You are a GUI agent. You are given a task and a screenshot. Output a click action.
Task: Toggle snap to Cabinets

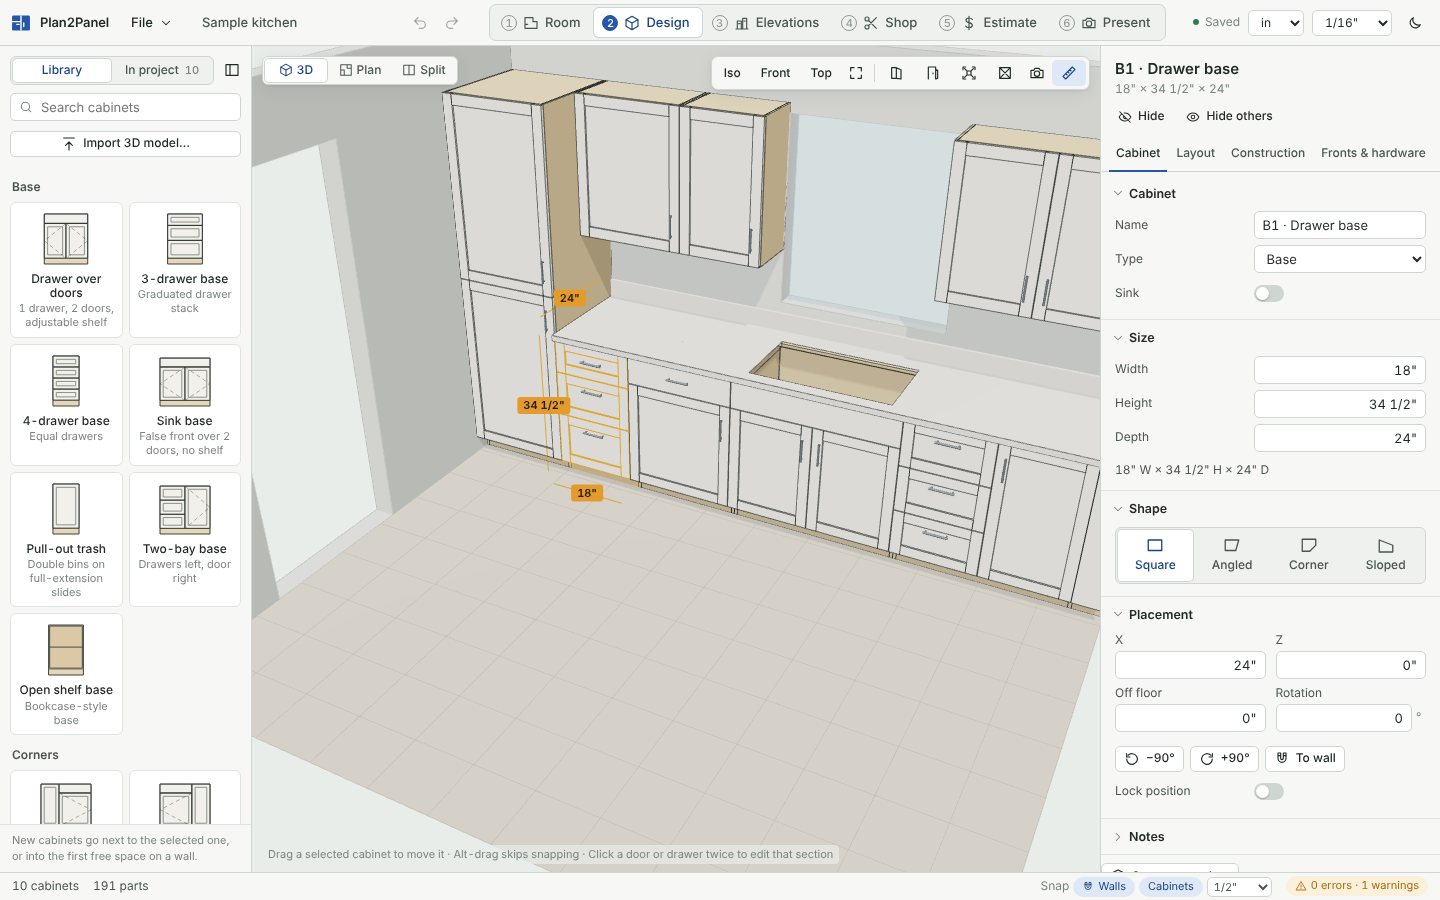[x=1170, y=886]
